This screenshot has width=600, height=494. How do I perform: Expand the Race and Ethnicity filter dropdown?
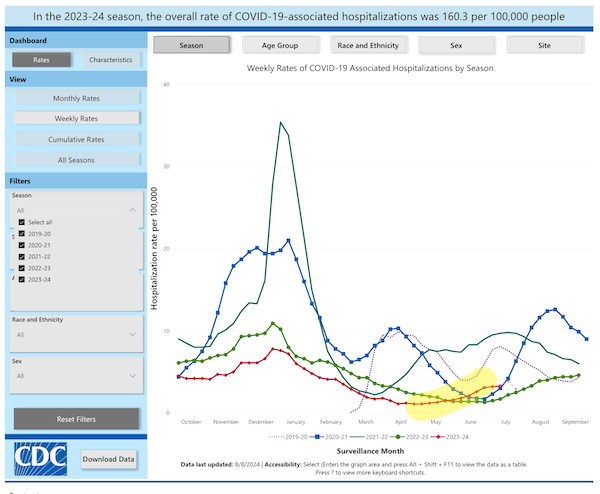point(132,334)
